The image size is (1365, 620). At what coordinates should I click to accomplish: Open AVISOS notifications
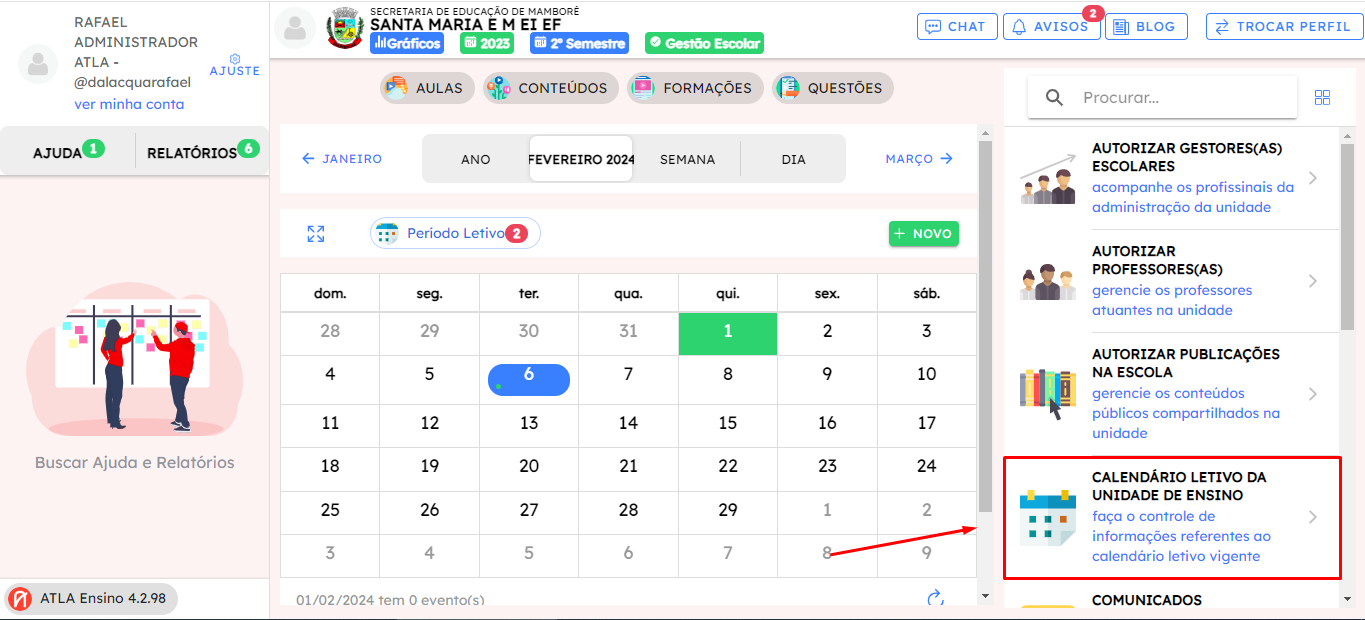(x=1051, y=27)
